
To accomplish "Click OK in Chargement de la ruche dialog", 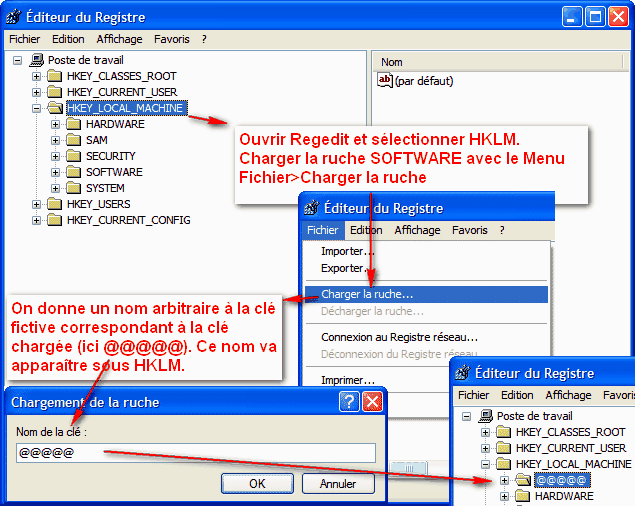I will (258, 484).
